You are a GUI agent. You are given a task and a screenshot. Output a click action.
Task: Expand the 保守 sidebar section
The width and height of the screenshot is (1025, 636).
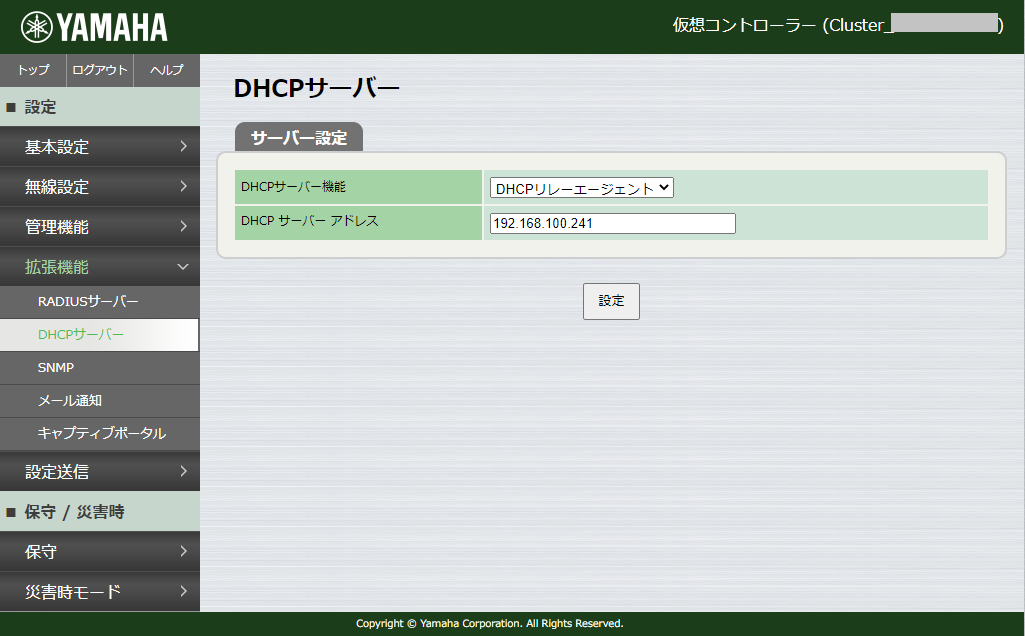pos(100,551)
